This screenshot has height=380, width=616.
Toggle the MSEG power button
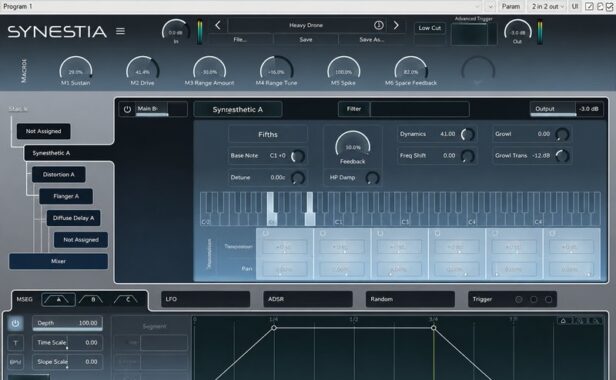15,323
